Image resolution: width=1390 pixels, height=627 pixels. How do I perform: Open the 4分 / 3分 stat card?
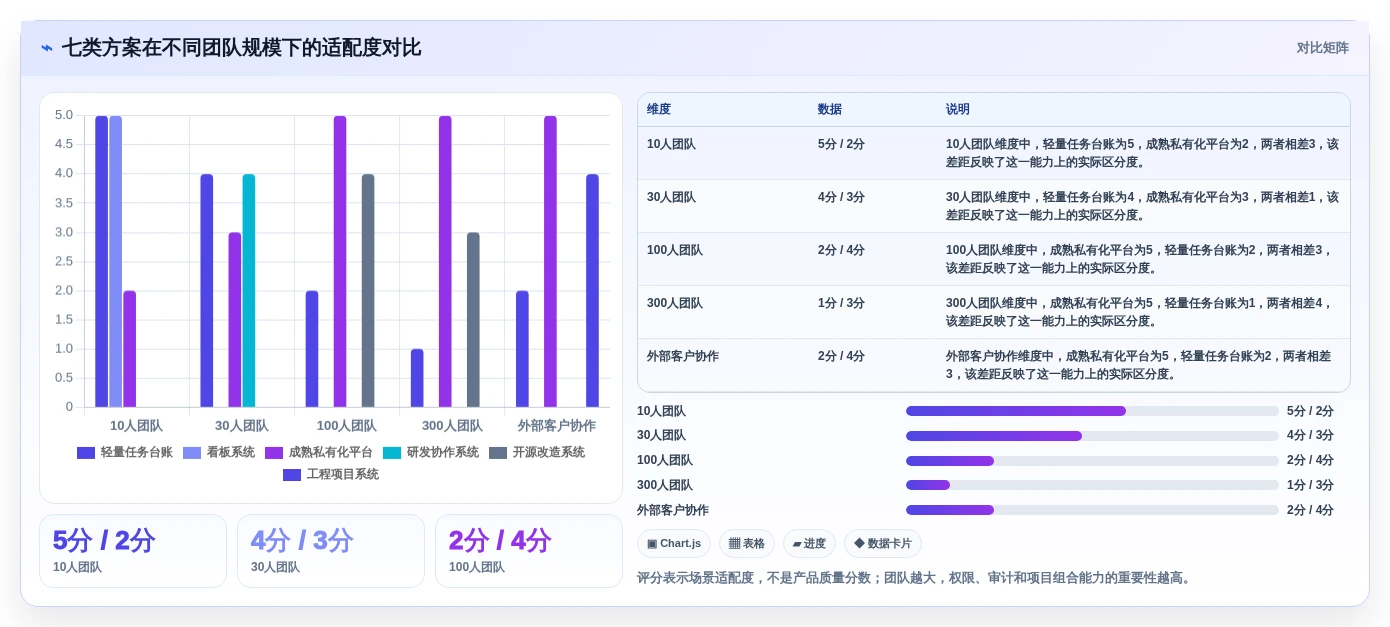coord(331,551)
